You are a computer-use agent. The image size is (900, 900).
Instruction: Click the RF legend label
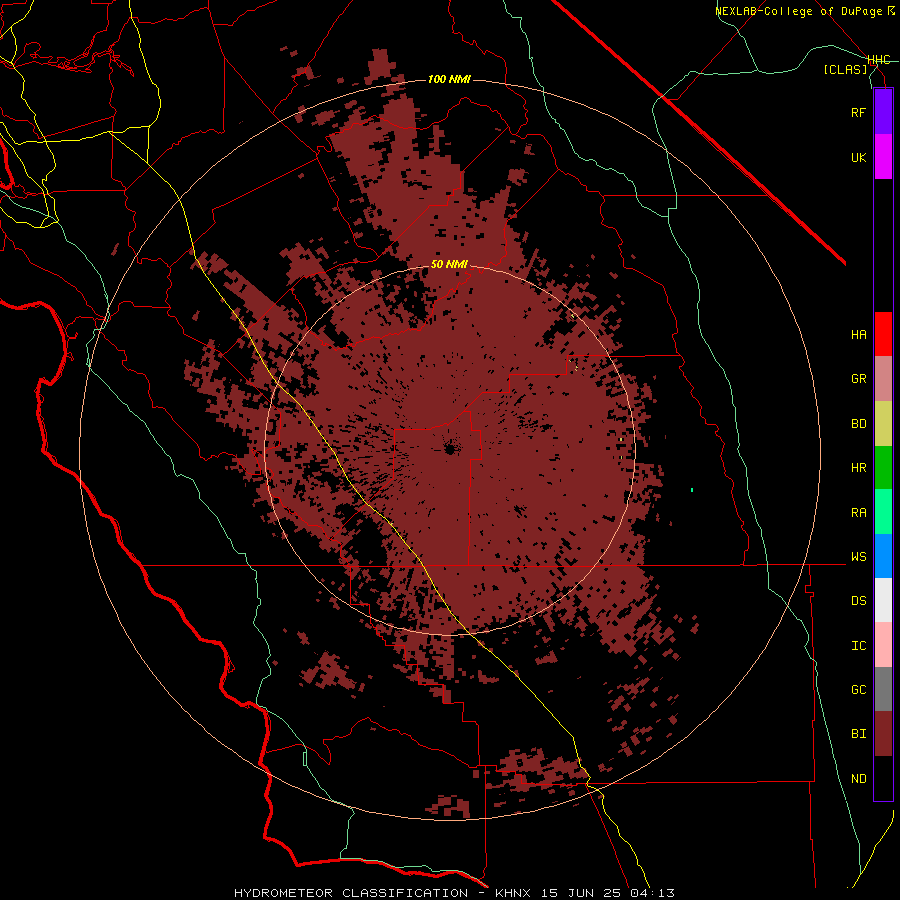[x=858, y=112]
